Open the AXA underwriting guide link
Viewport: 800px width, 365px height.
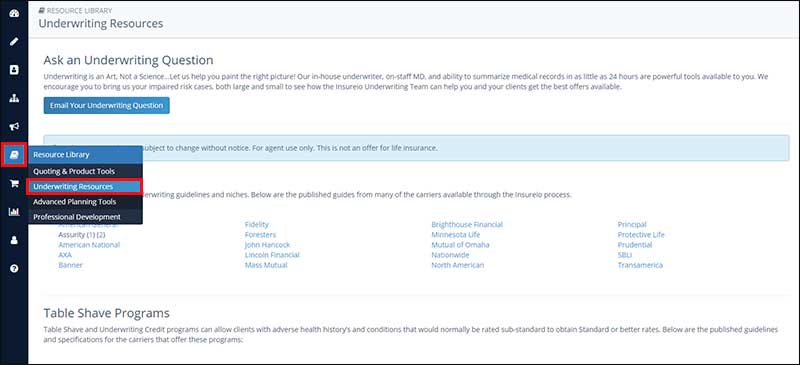[65, 255]
